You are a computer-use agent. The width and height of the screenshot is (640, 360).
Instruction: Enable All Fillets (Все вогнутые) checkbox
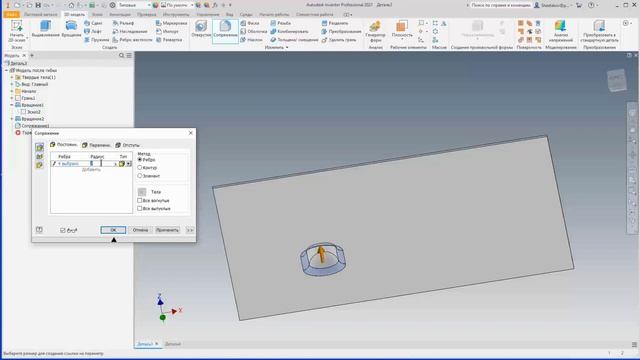140,200
